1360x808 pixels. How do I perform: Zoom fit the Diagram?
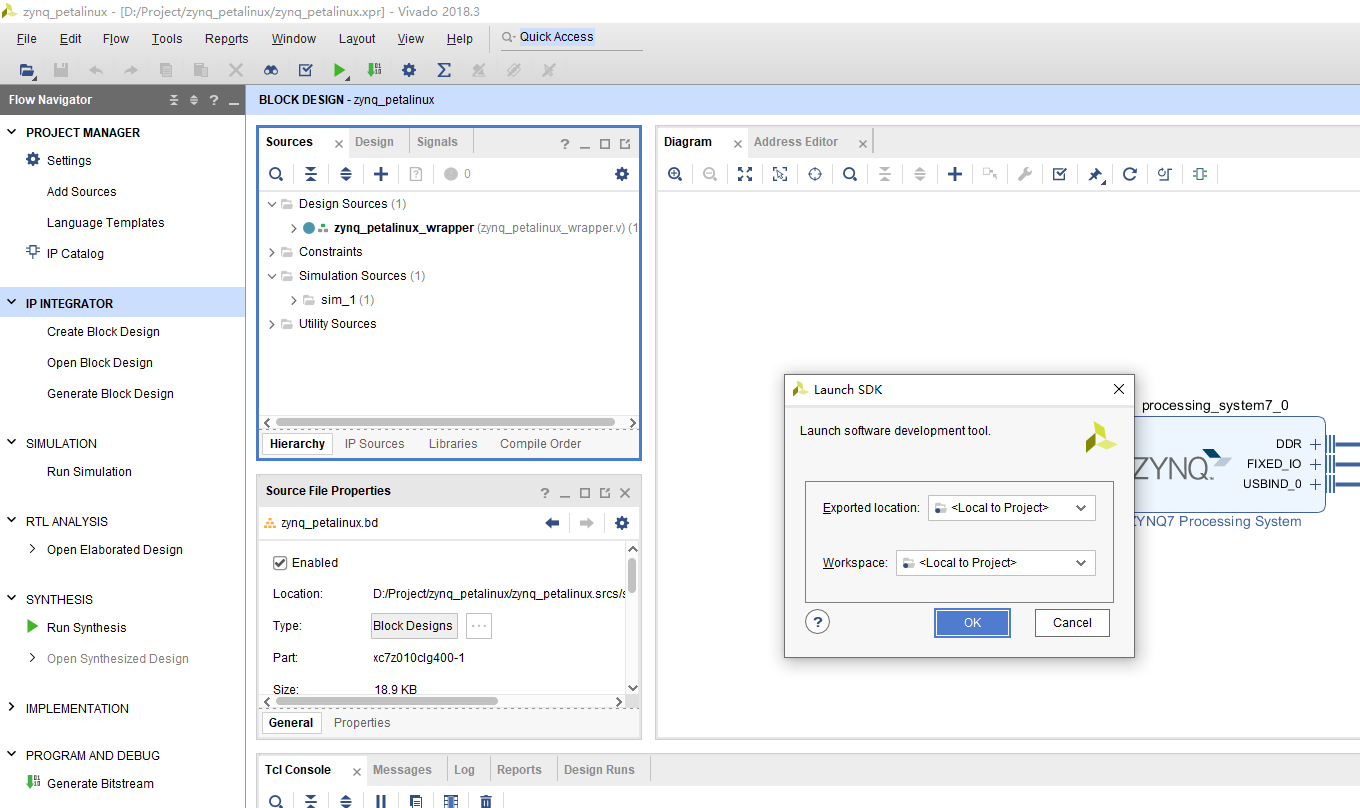tap(745, 174)
